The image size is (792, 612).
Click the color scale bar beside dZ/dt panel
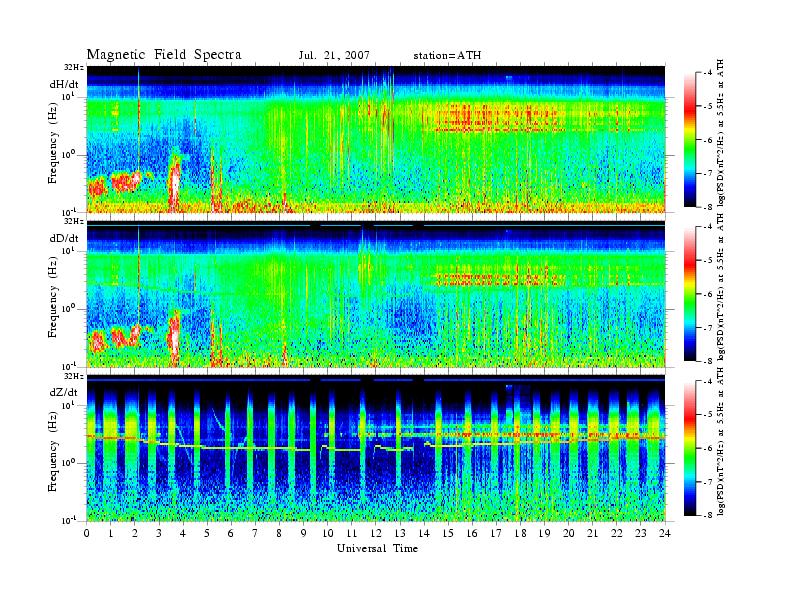coord(689,448)
